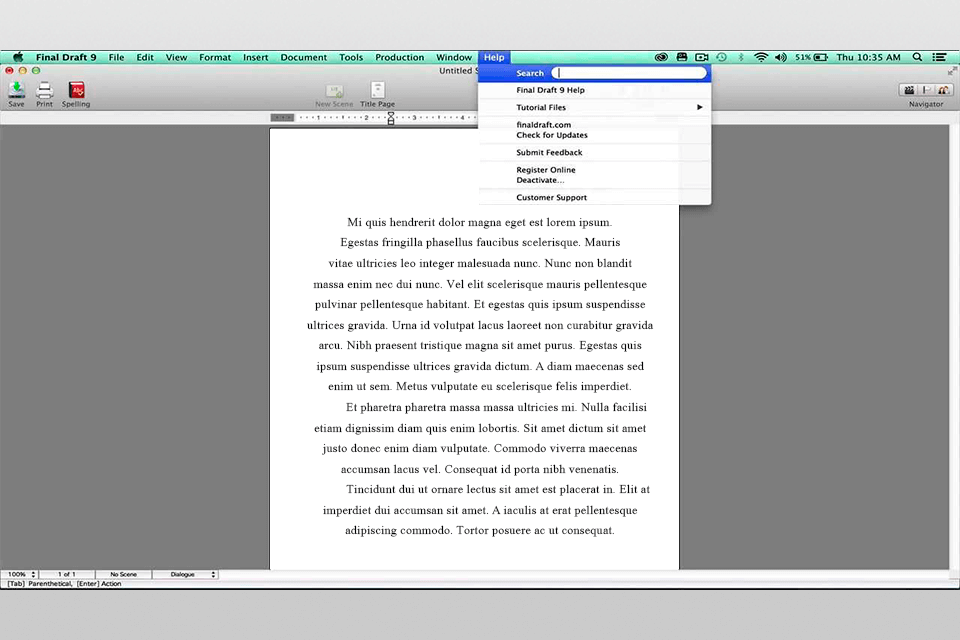960x640 pixels.
Task: Select Customer Support menu item
Action: [594, 197]
